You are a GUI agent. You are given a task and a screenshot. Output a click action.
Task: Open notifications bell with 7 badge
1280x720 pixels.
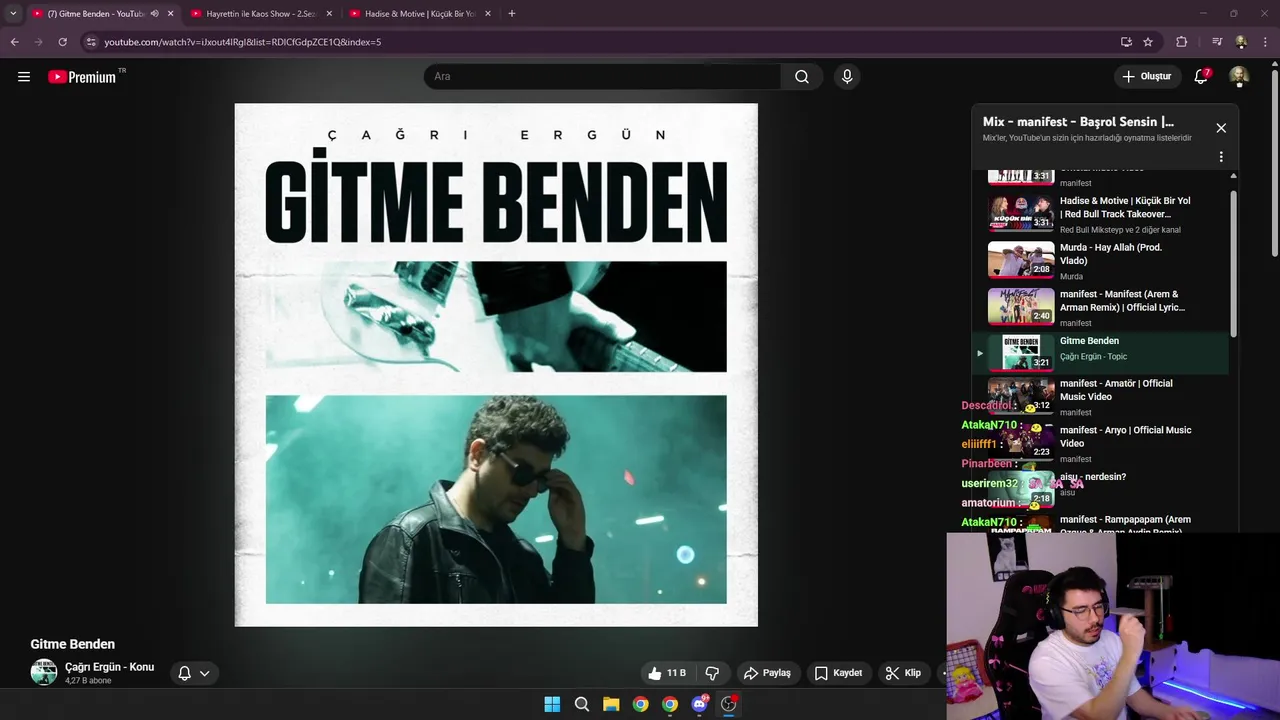tap(1202, 77)
